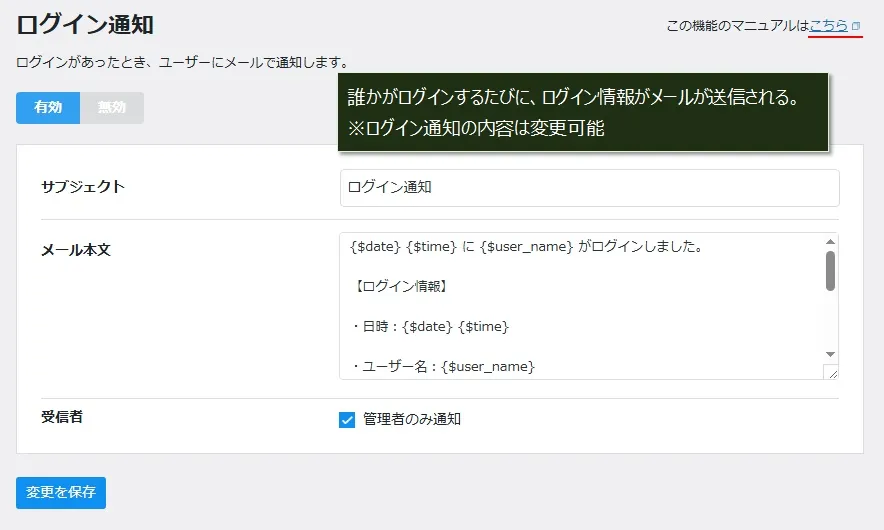884x530 pixels.
Task: Open the manual via the こちら link
Action: tap(829, 25)
